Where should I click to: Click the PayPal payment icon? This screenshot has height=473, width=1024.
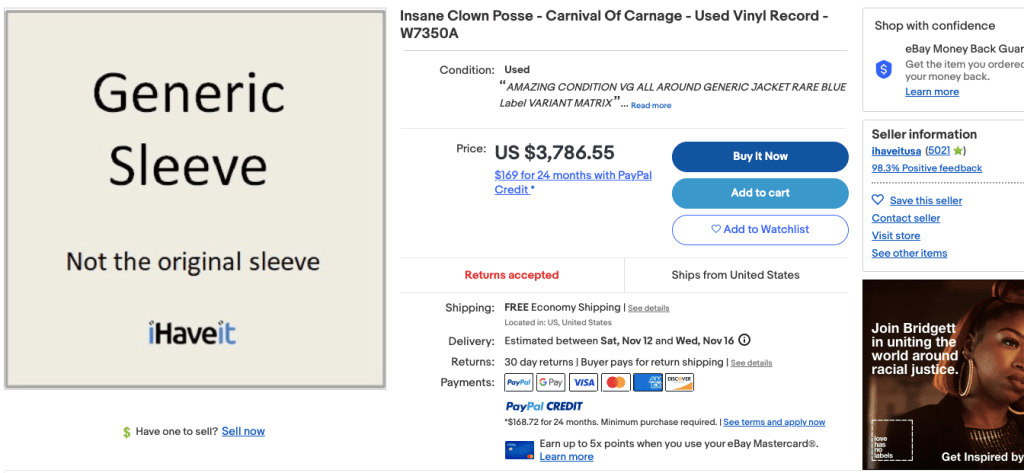point(519,382)
